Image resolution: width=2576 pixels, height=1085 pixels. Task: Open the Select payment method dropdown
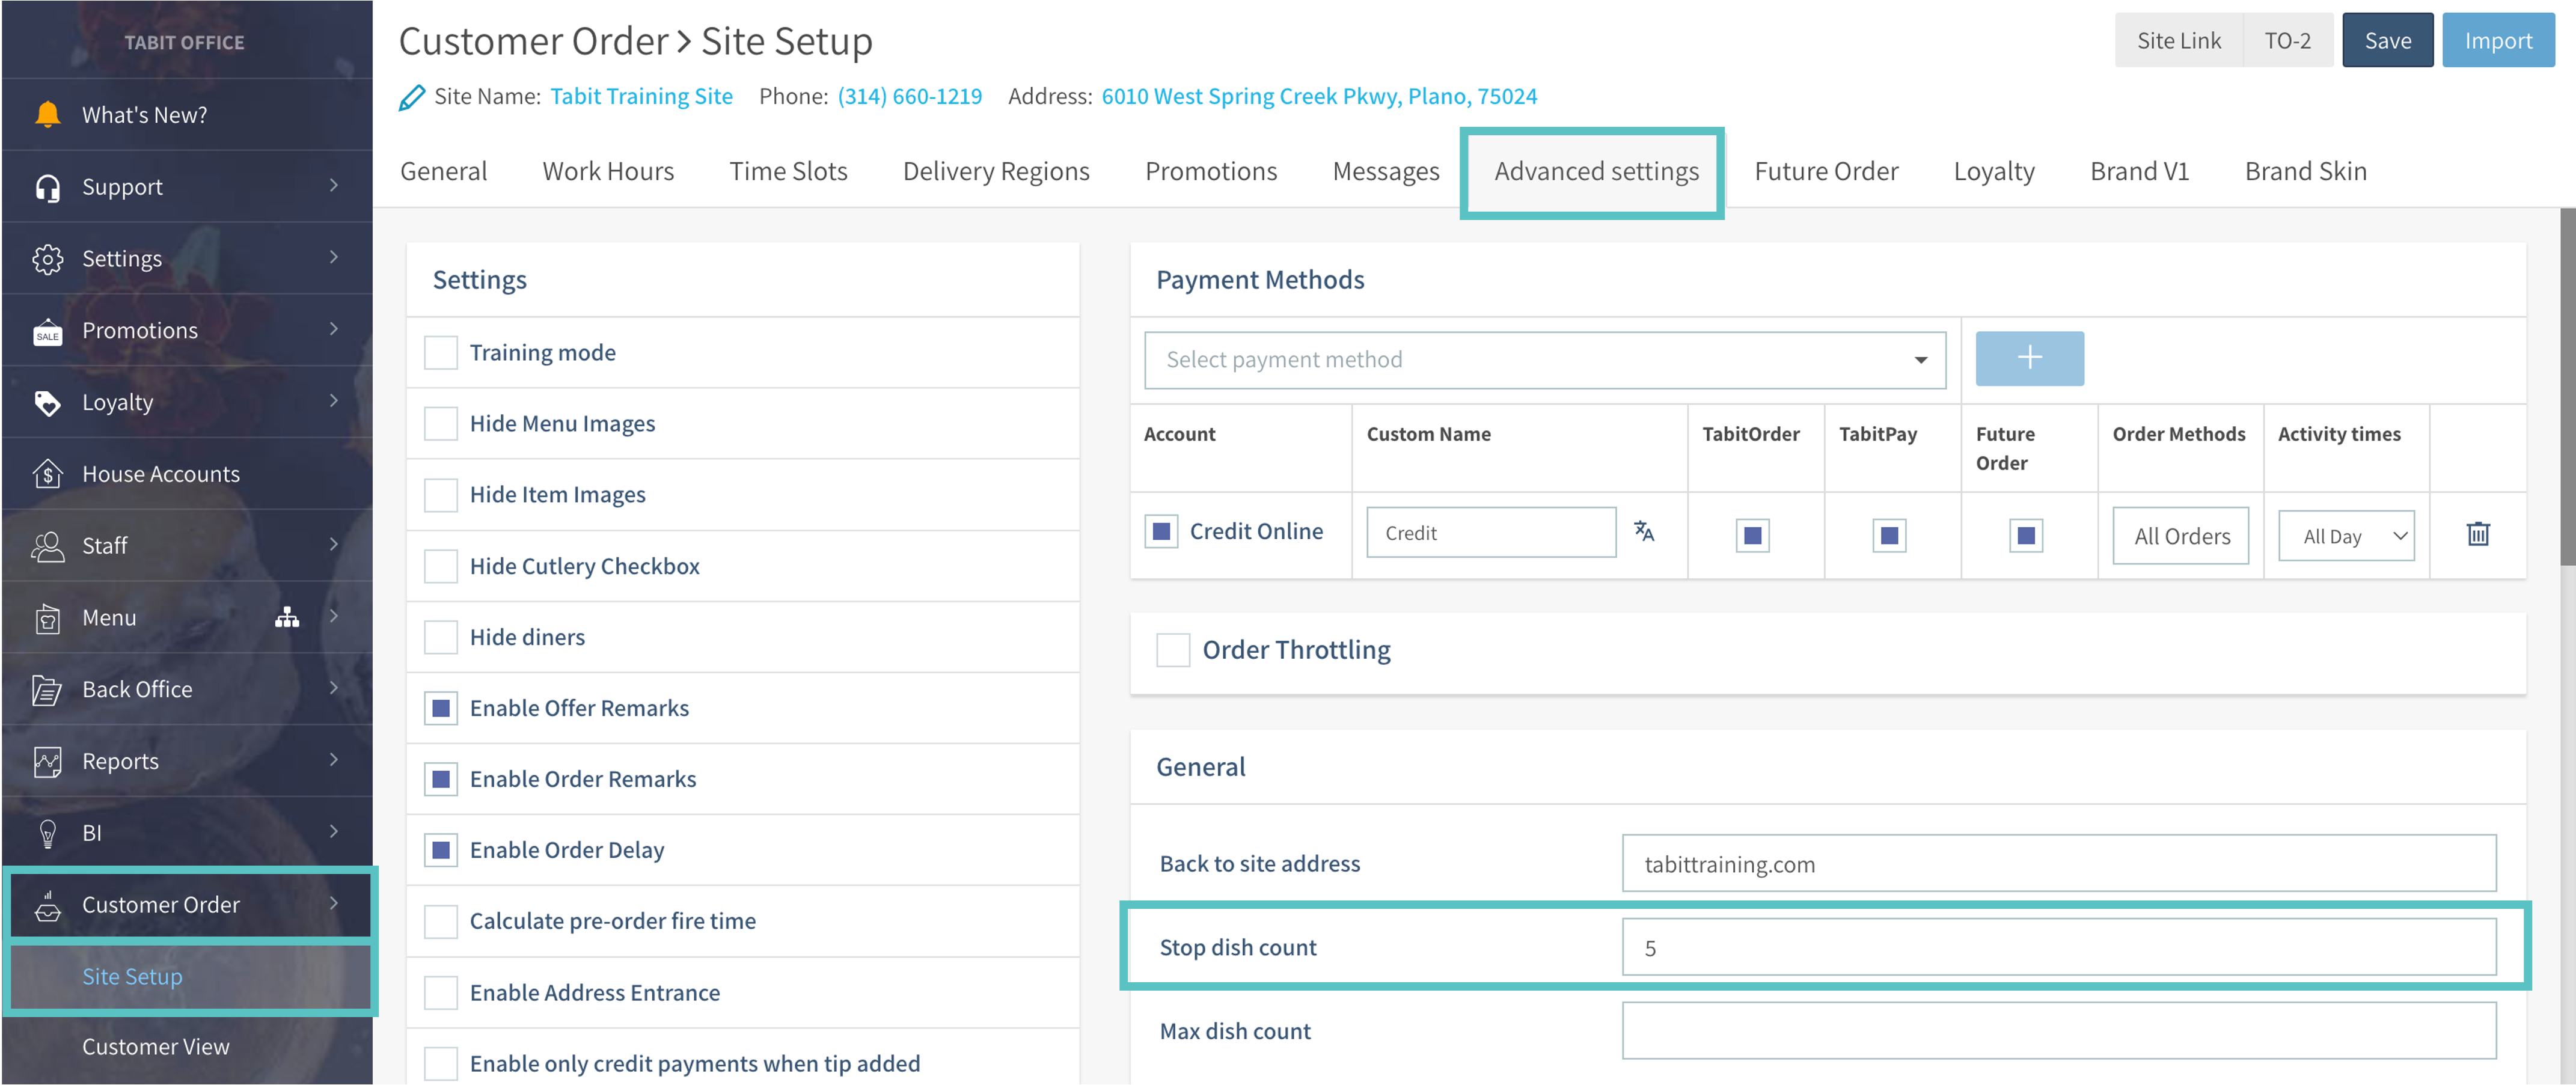point(1544,360)
